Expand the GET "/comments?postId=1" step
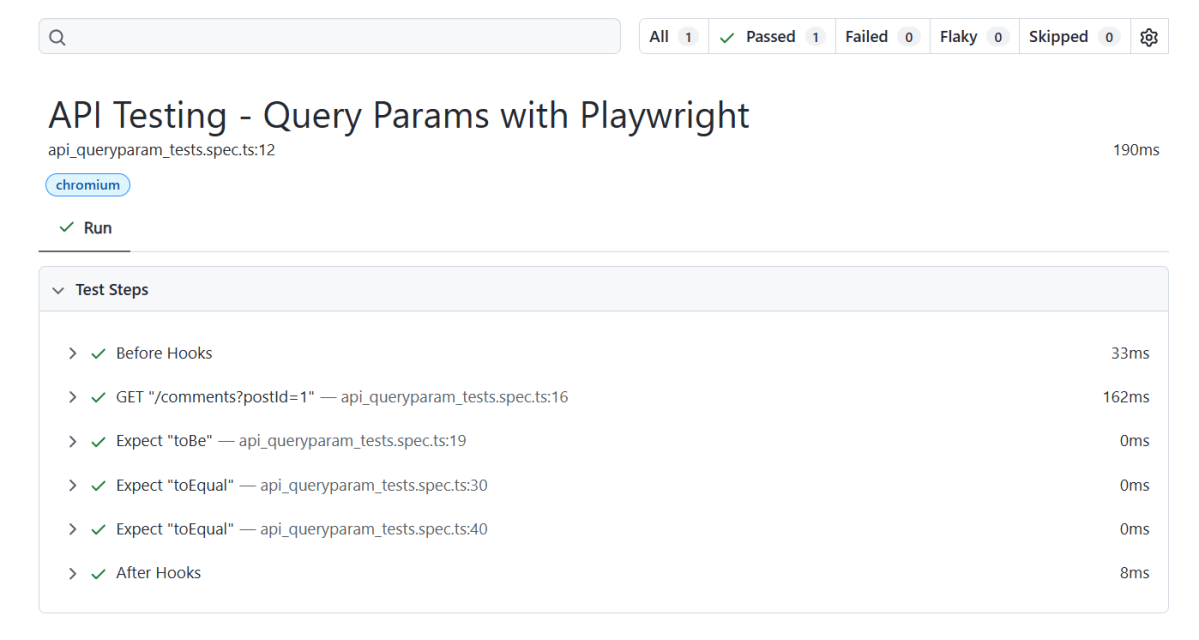This screenshot has height=640, width=1199. click(x=72, y=397)
